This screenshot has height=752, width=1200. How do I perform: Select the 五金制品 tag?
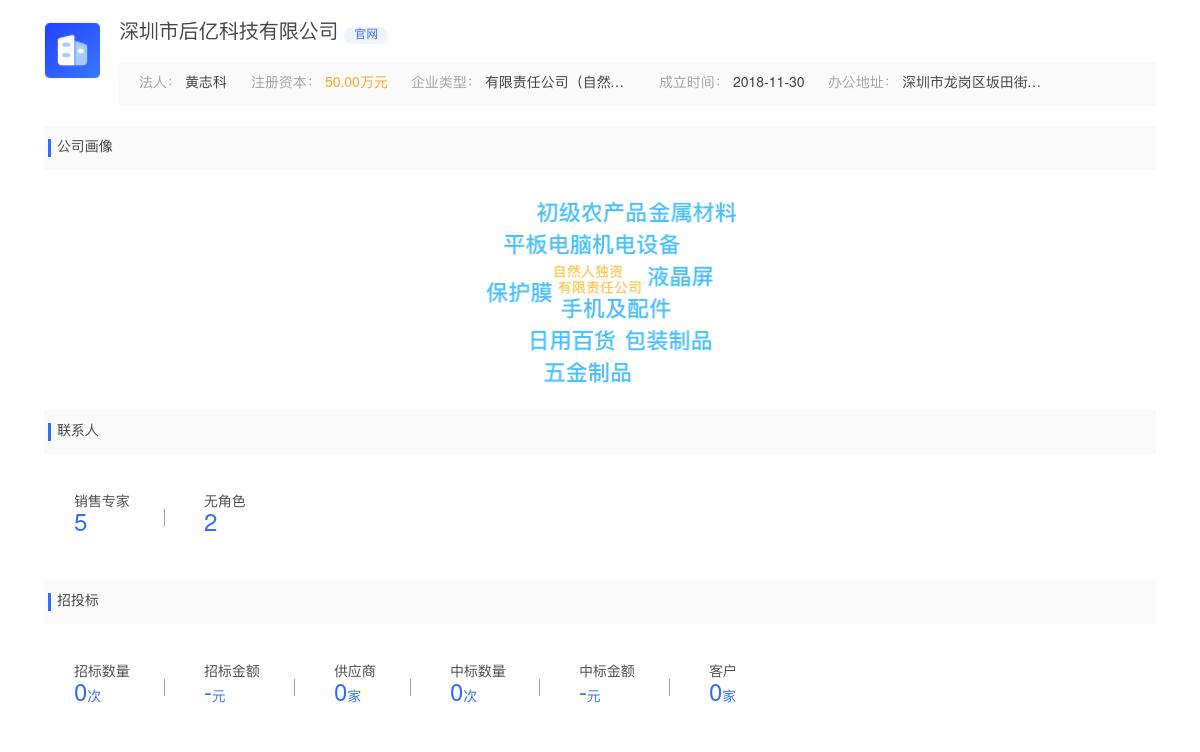click(587, 373)
